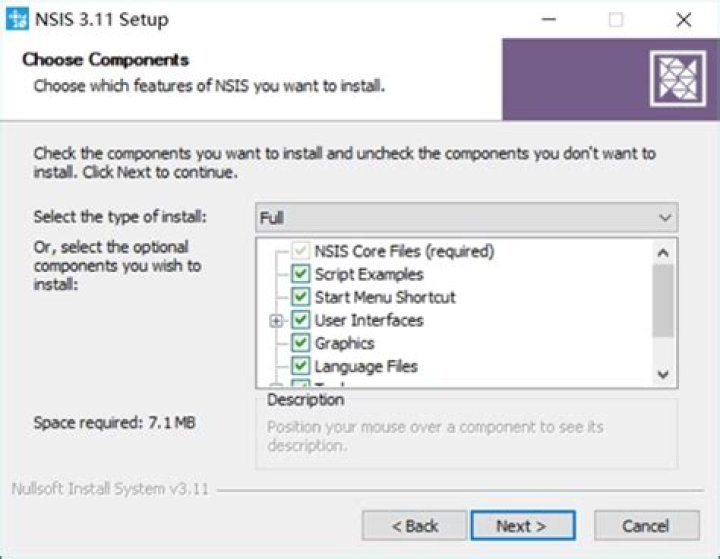The width and height of the screenshot is (720, 559).
Task: Uncheck the Graphics component checkbox
Action: 300,343
